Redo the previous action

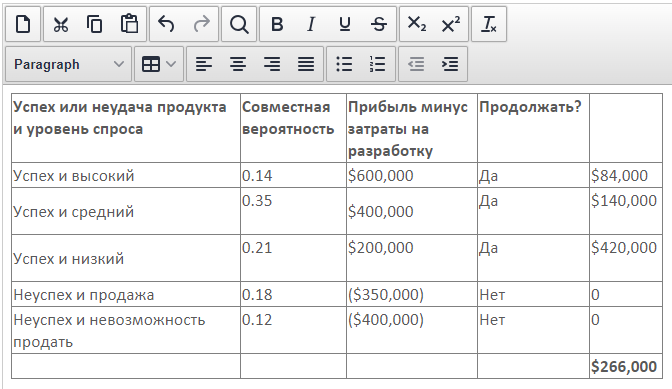[201, 24]
